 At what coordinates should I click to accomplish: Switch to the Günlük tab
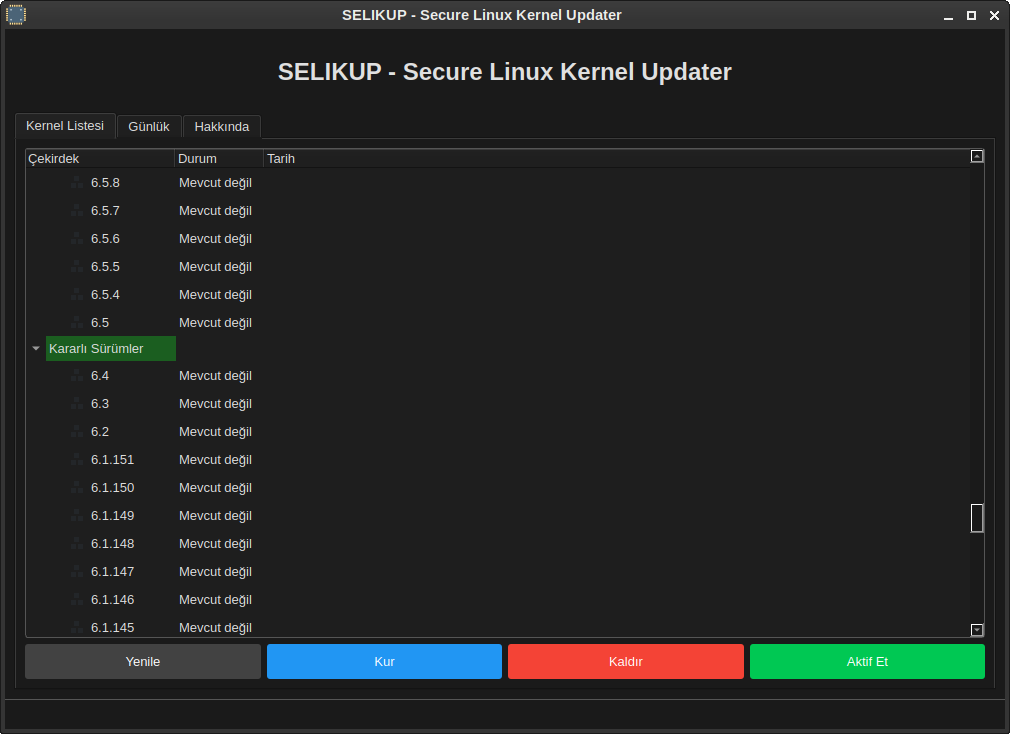[x=149, y=127]
